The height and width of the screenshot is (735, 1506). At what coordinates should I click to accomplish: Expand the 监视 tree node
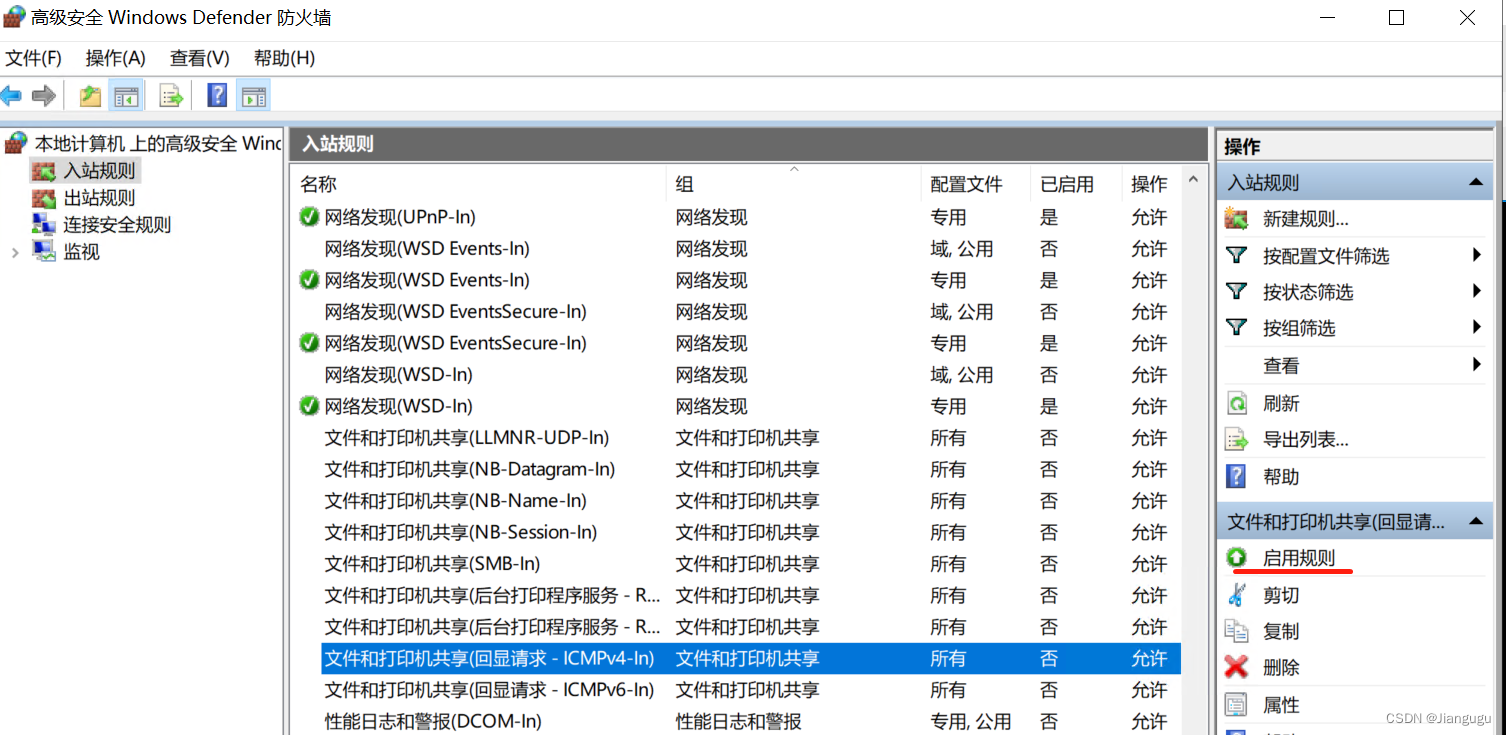coord(15,253)
